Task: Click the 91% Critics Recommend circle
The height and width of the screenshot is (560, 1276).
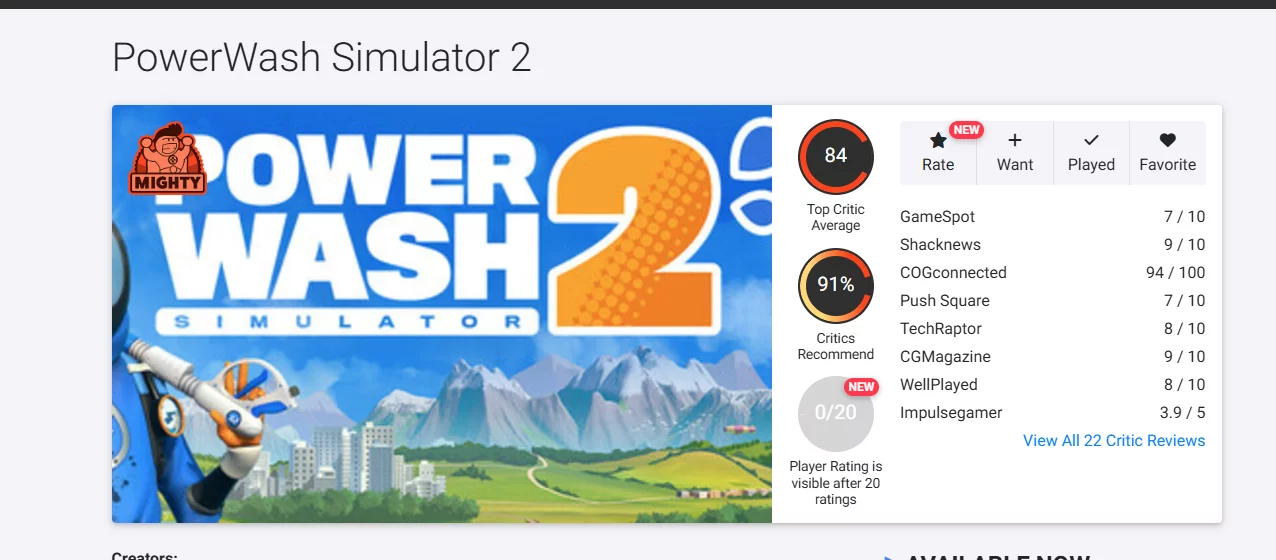Action: tap(836, 285)
